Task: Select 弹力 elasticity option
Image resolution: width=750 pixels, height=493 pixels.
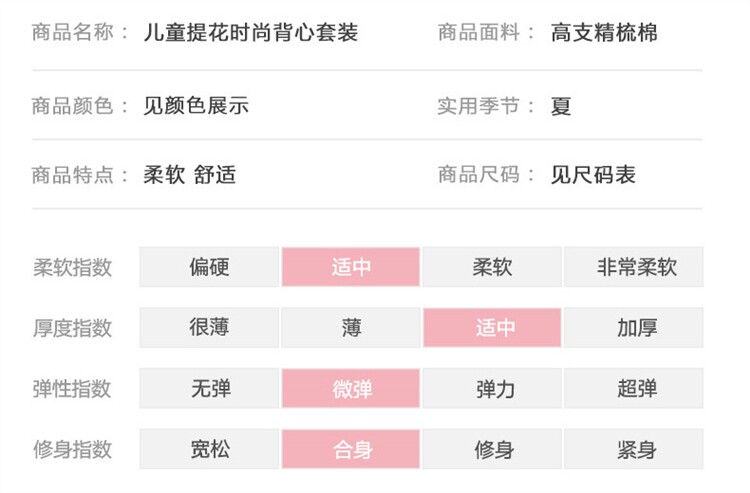Action: (493, 389)
